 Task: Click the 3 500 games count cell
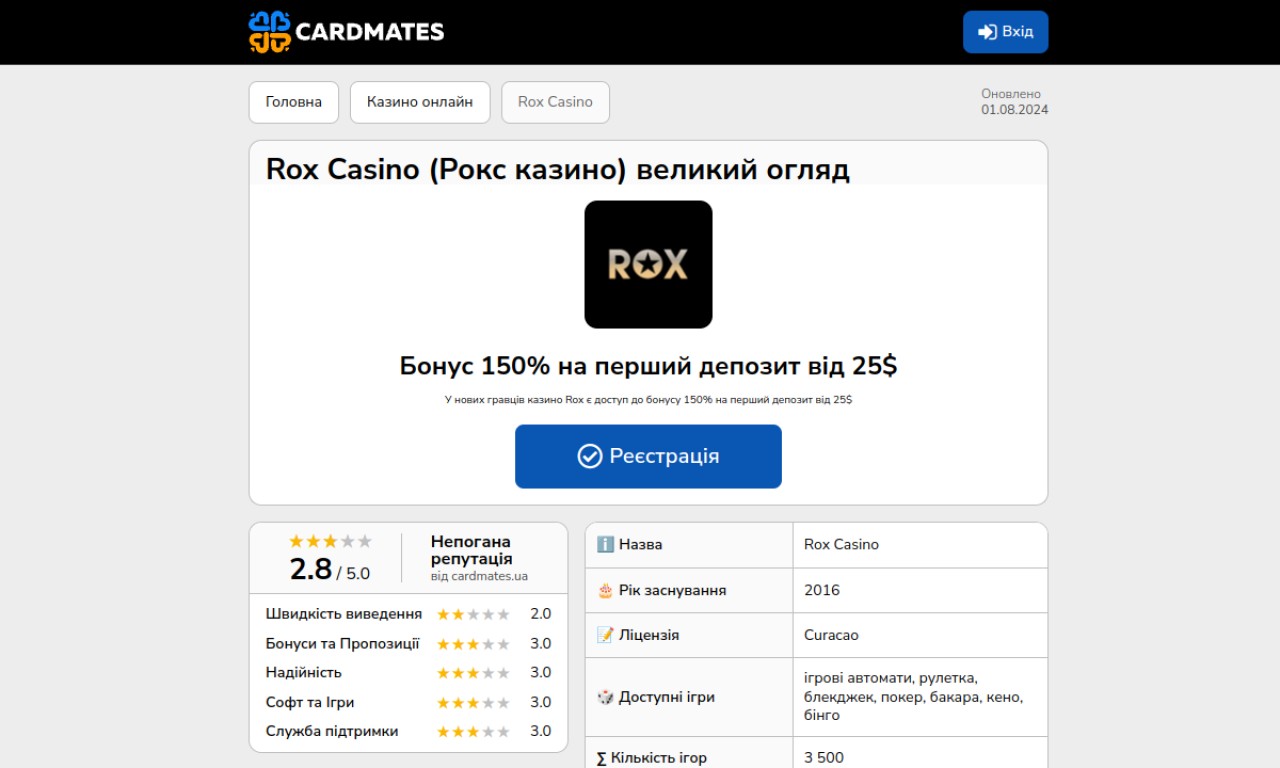pos(920,753)
